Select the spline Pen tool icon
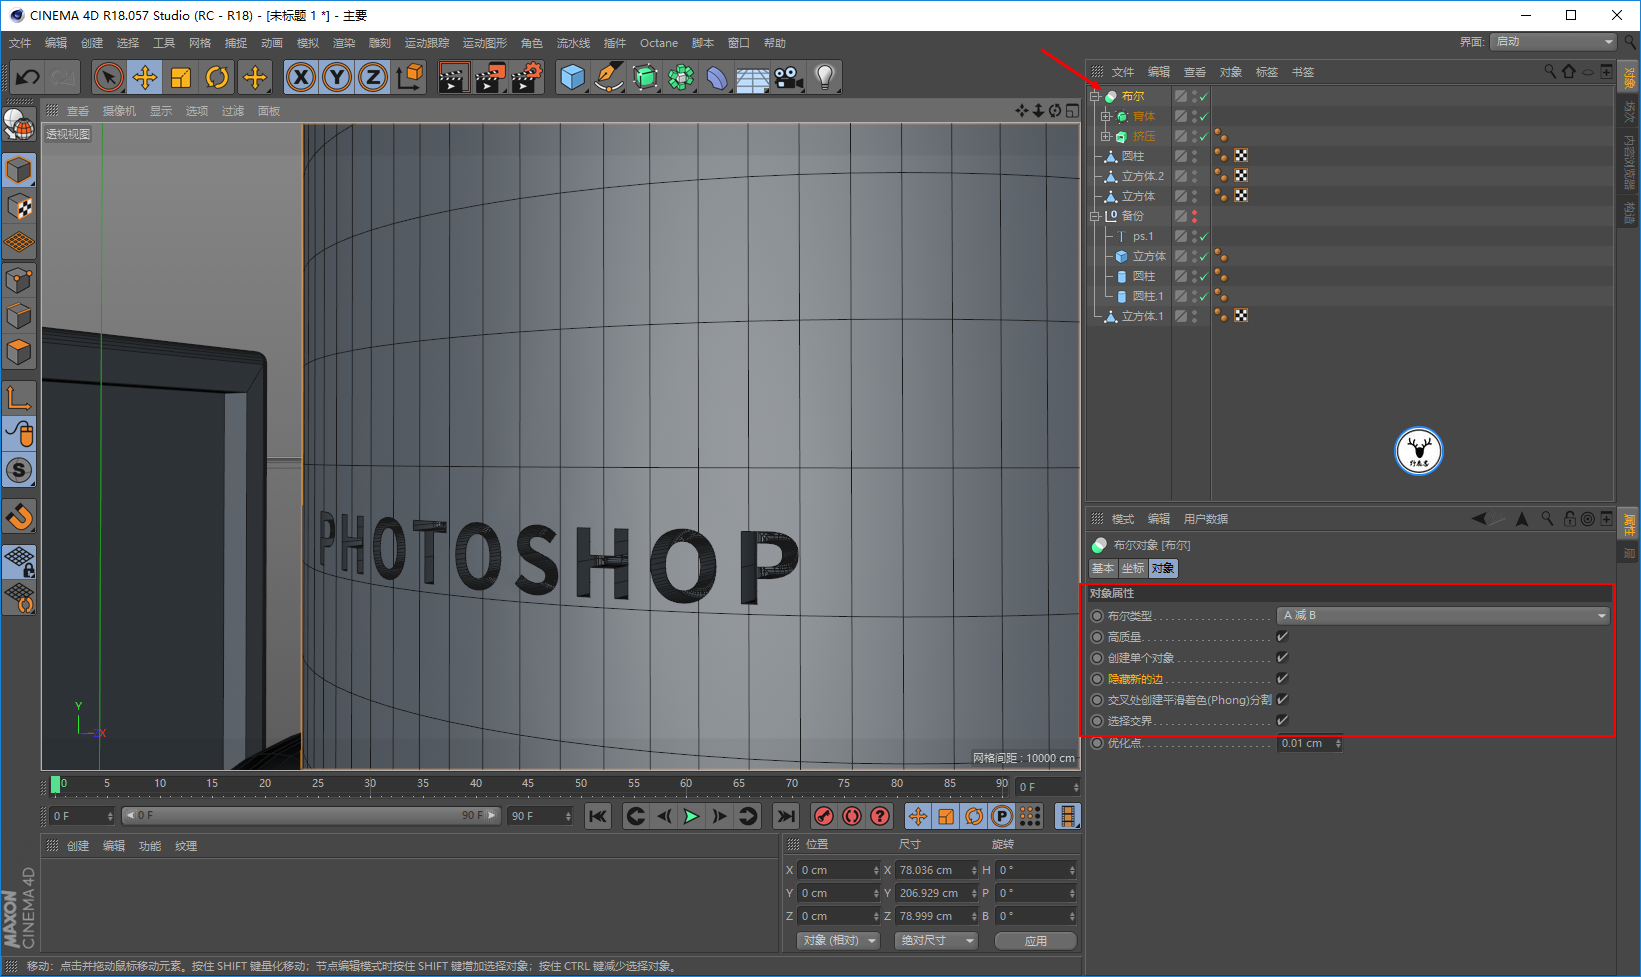 (608, 77)
